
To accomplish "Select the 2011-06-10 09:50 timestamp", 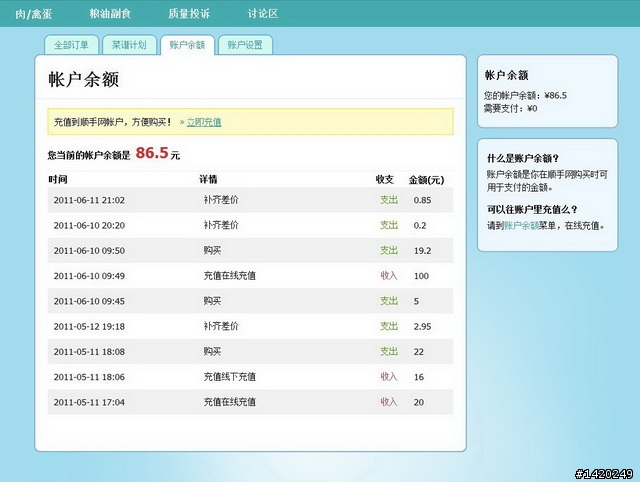I will tap(89, 251).
